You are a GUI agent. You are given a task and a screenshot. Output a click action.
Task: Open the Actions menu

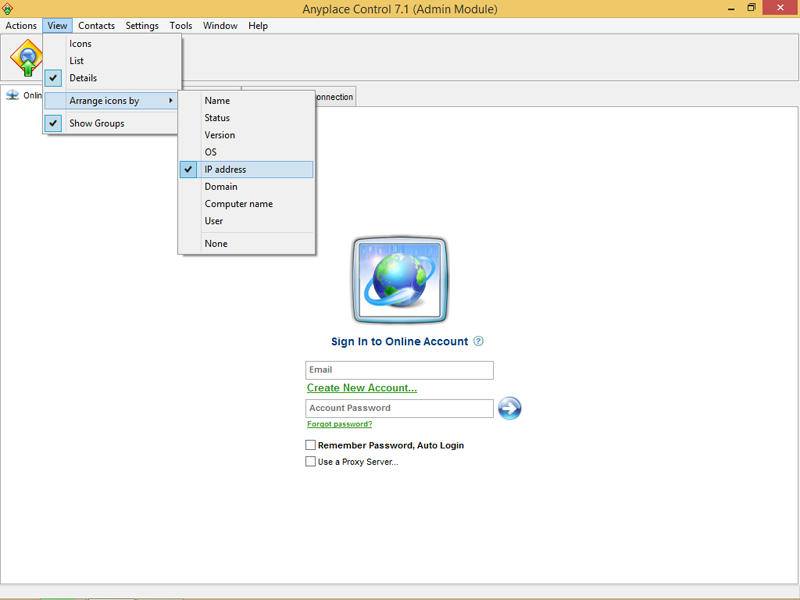point(21,26)
